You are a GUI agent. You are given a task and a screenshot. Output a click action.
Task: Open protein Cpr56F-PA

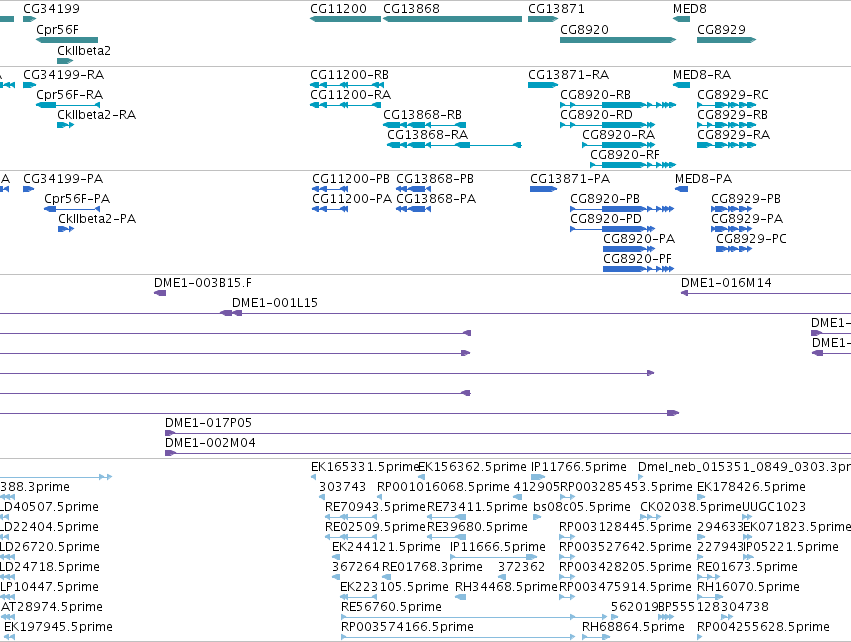(77, 199)
